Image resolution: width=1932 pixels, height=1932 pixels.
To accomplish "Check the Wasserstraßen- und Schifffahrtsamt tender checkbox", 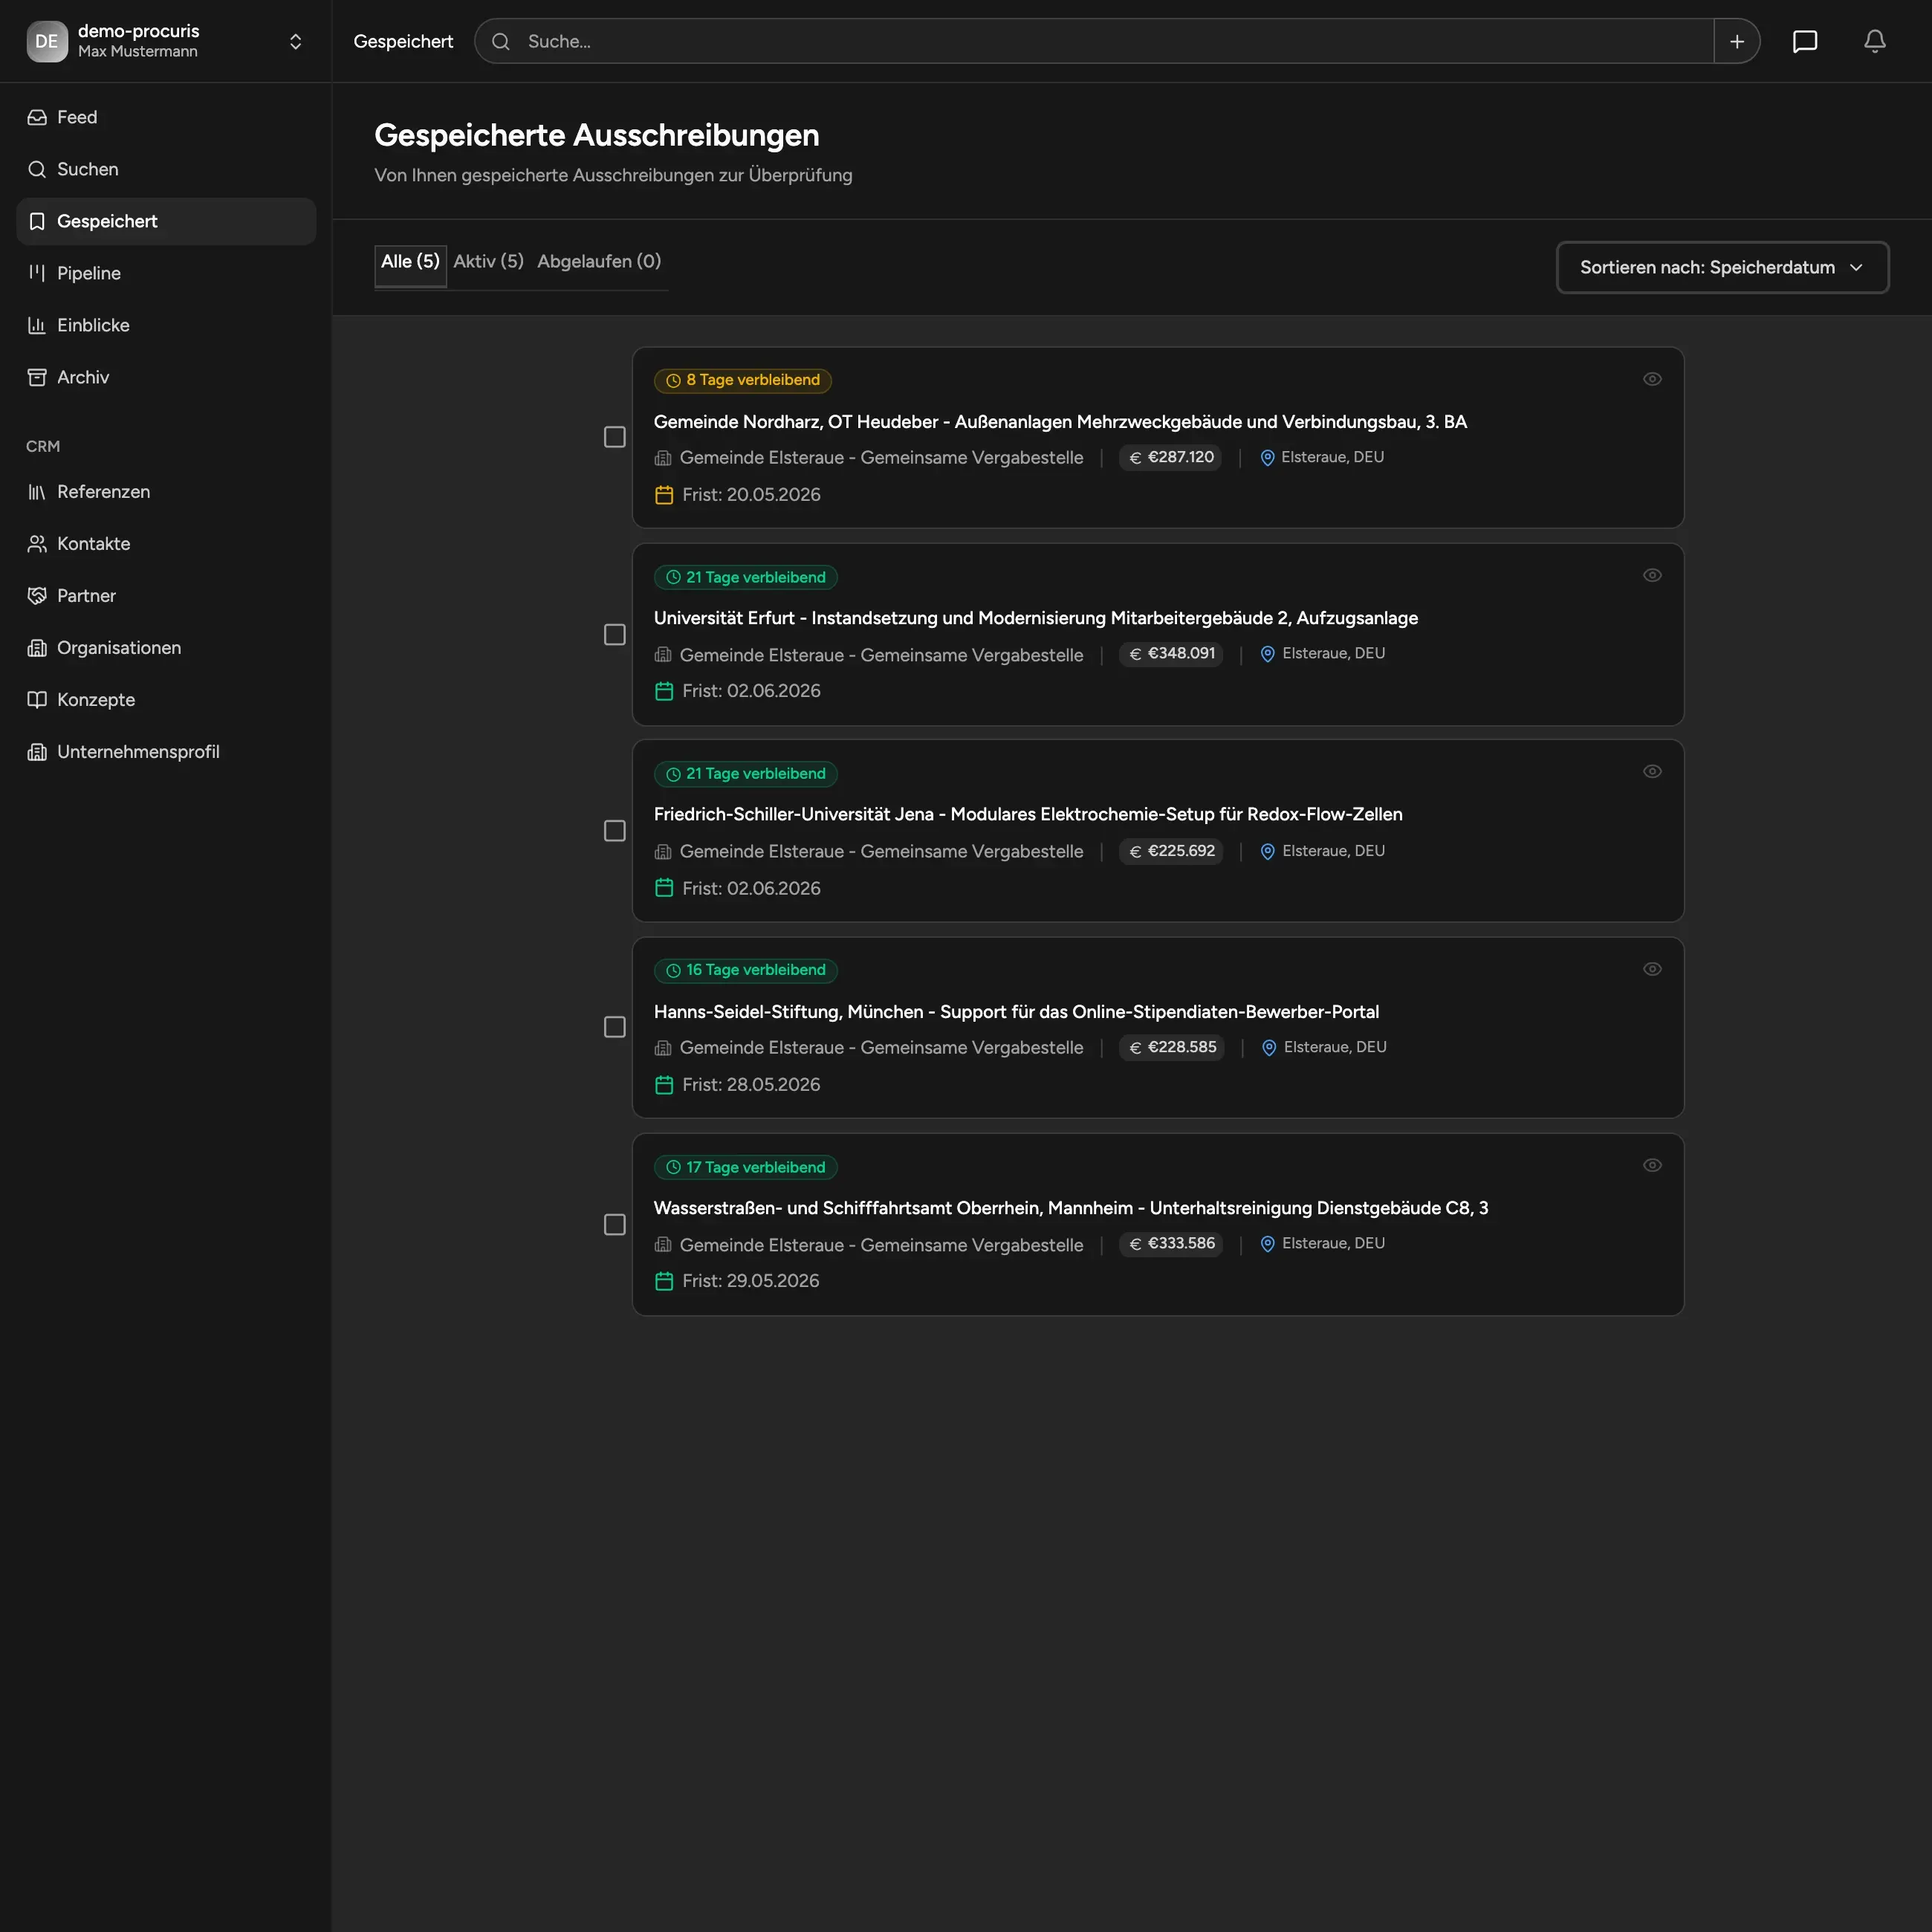I will 615,1225.
